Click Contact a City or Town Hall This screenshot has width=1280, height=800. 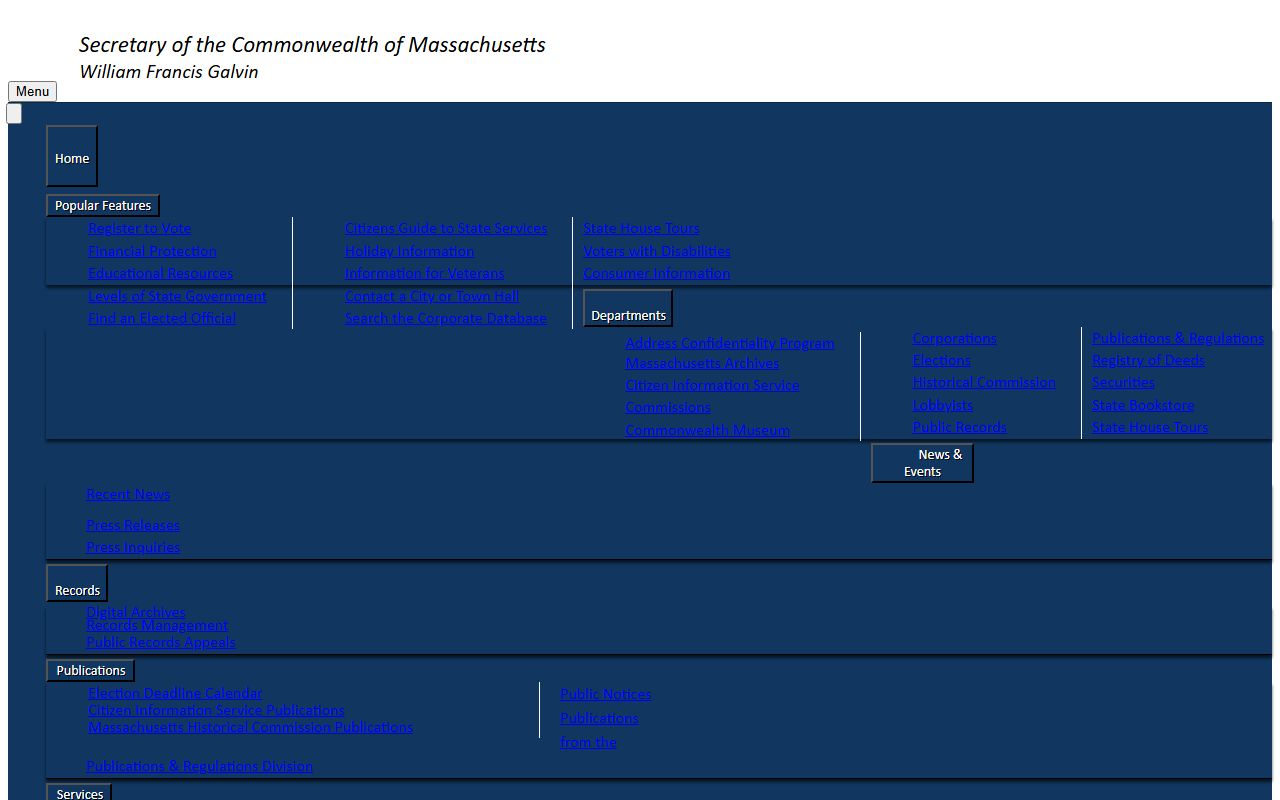coord(432,296)
